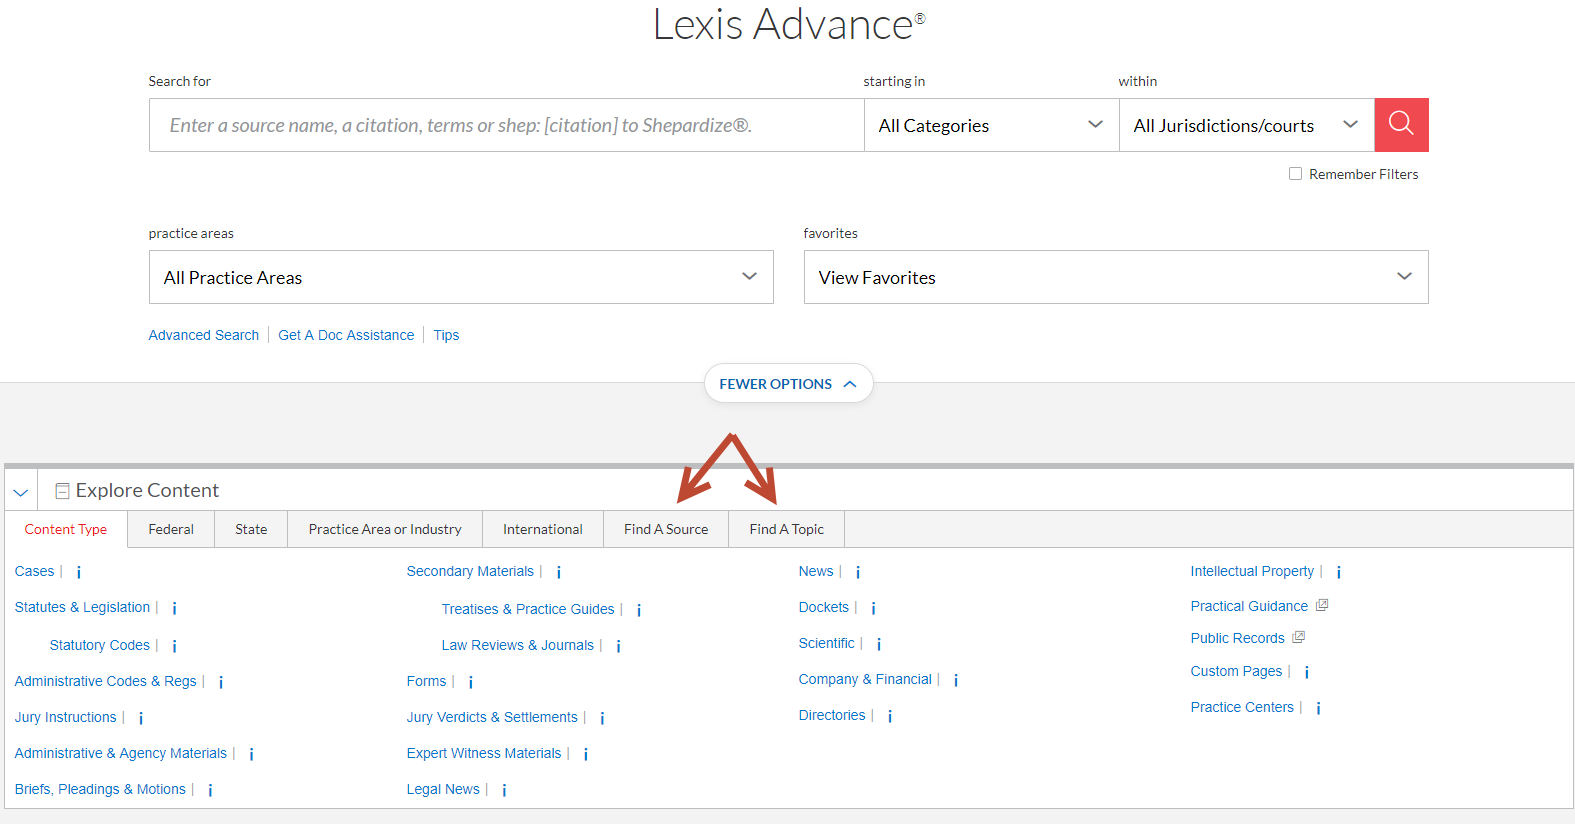Show info for Intellectual Property
The height and width of the screenshot is (824, 1575).
tap(1339, 572)
